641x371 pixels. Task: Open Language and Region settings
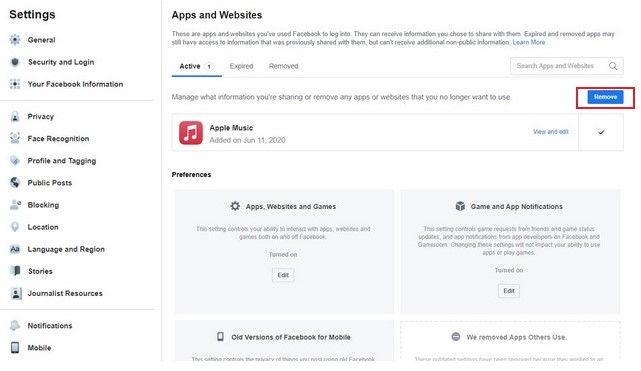click(x=66, y=249)
